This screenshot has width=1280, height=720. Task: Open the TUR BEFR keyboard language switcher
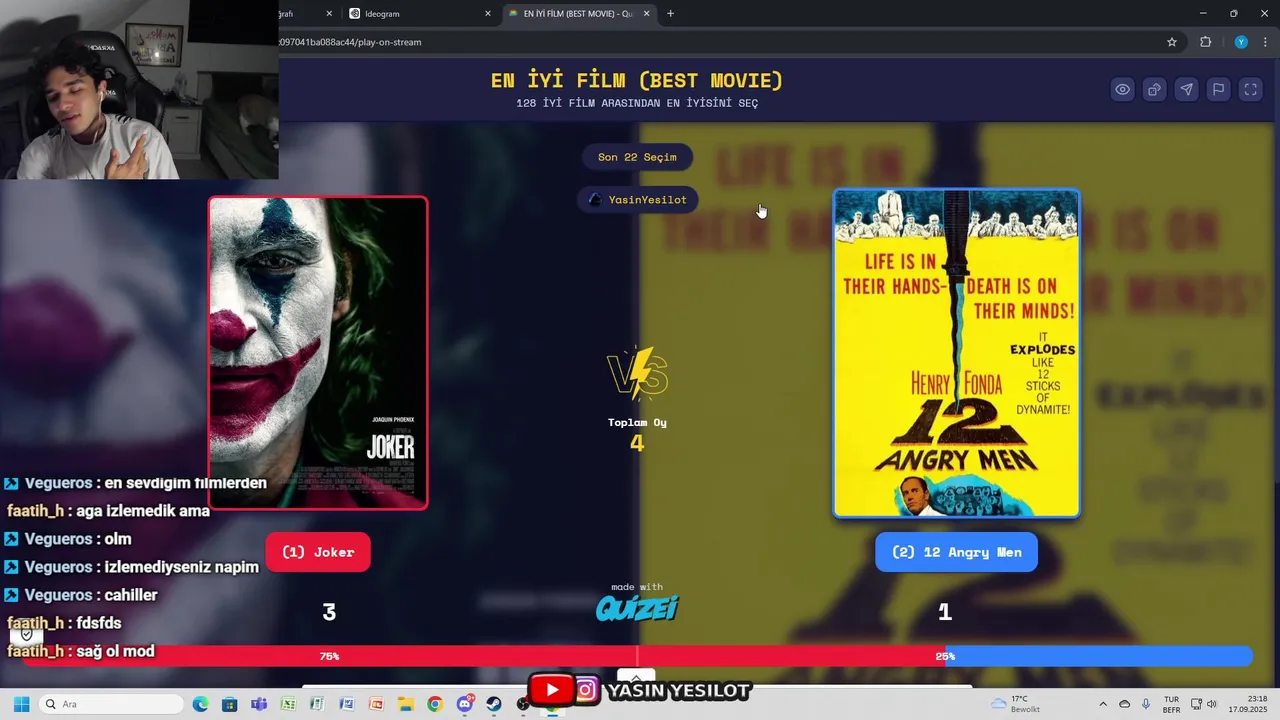[1171, 704]
